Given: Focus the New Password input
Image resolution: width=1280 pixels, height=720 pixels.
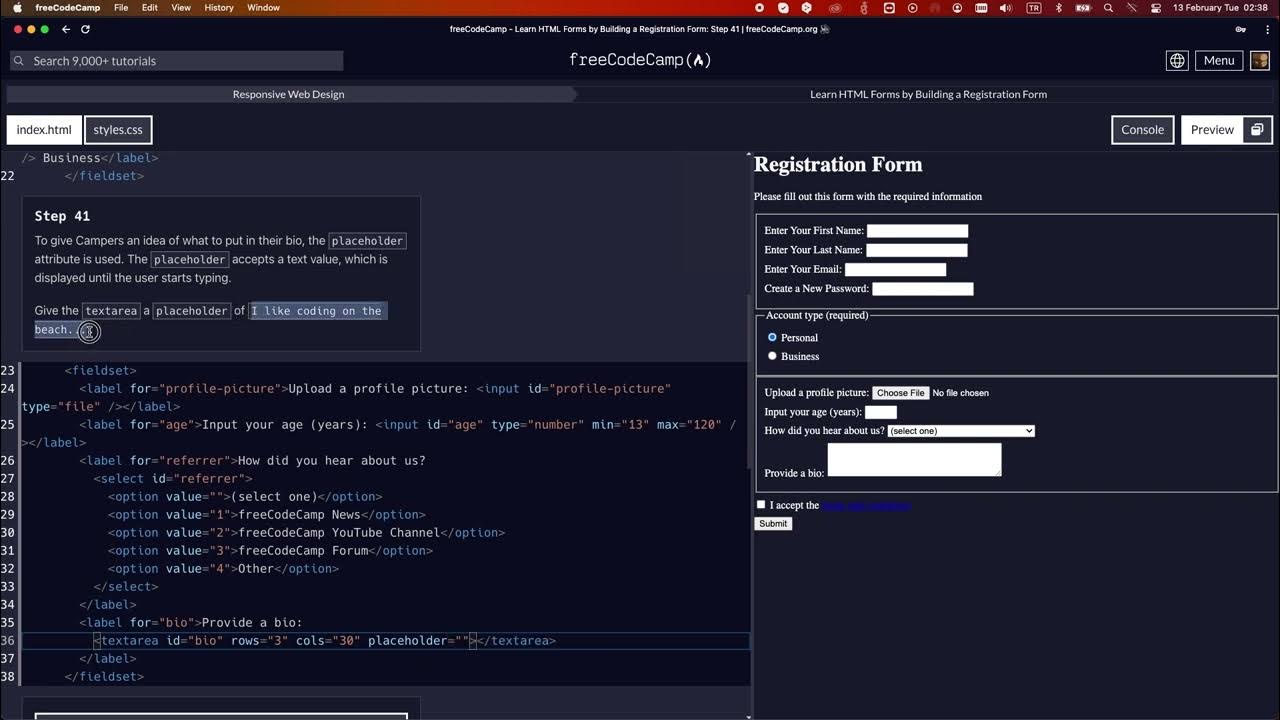Looking at the screenshot, I should click(922, 289).
